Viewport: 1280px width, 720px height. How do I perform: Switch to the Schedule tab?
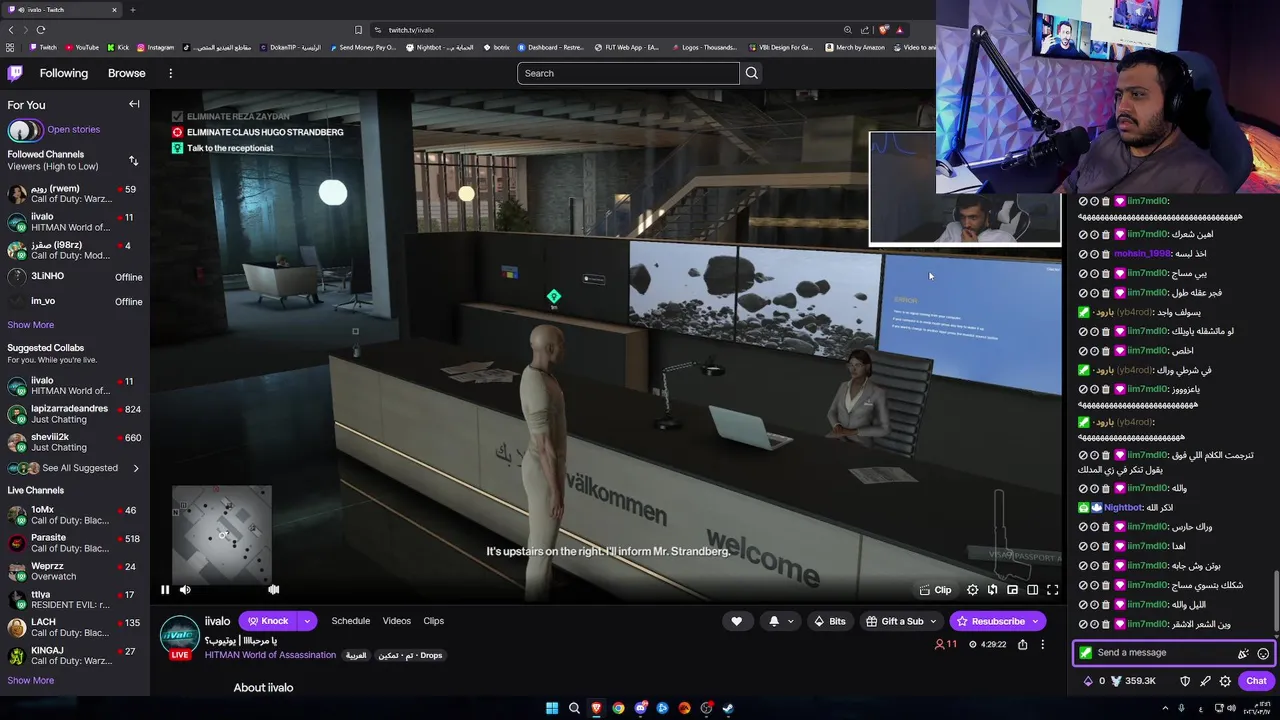coord(350,621)
